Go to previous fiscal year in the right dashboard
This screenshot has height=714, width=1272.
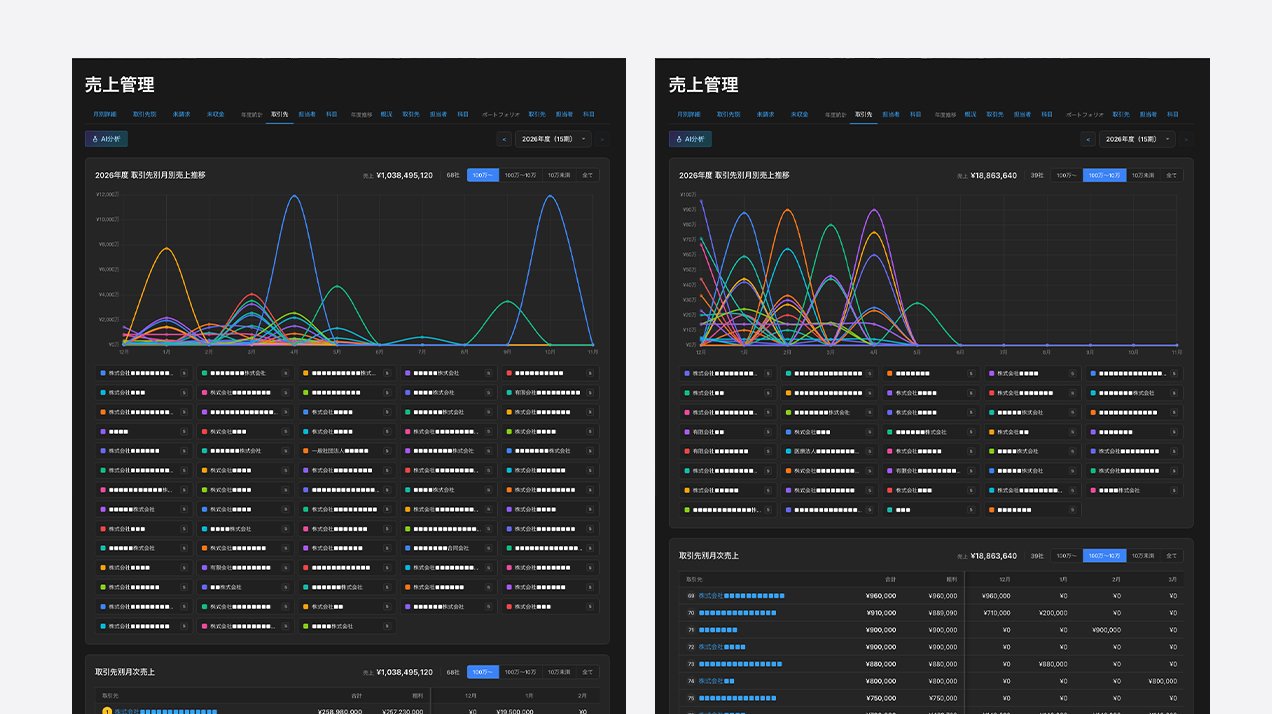point(1088,139)
